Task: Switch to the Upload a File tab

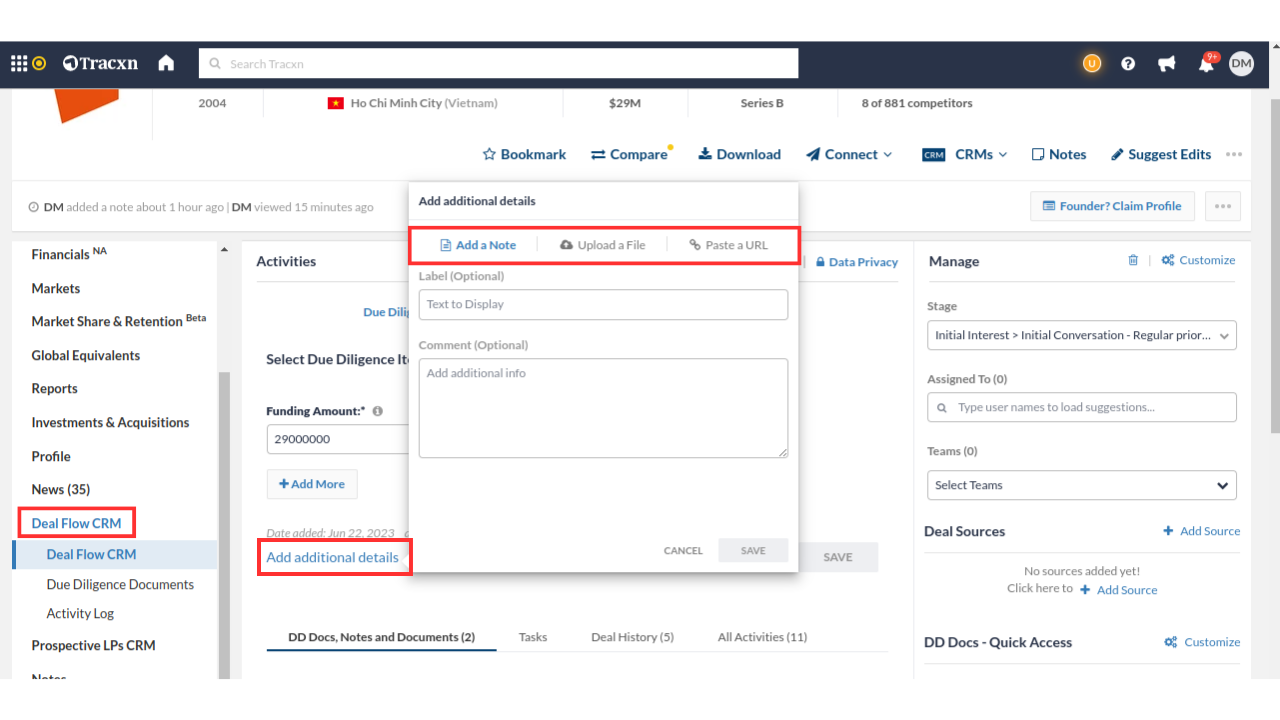Action: point(602,245)
